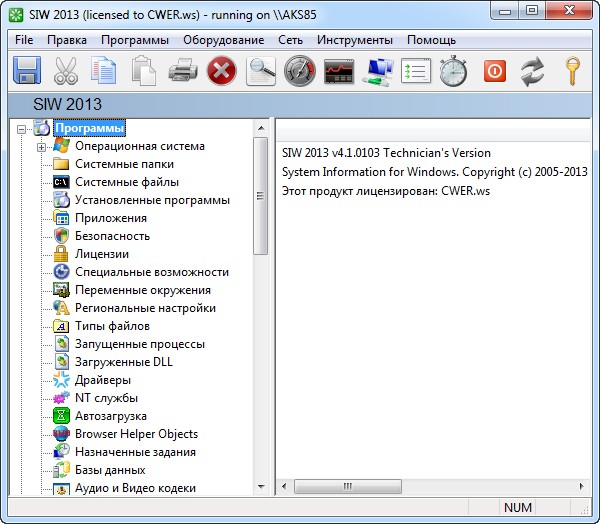Open the Сеть menu
Viewport: 600px width, 524px height.
tap(290, 40)
